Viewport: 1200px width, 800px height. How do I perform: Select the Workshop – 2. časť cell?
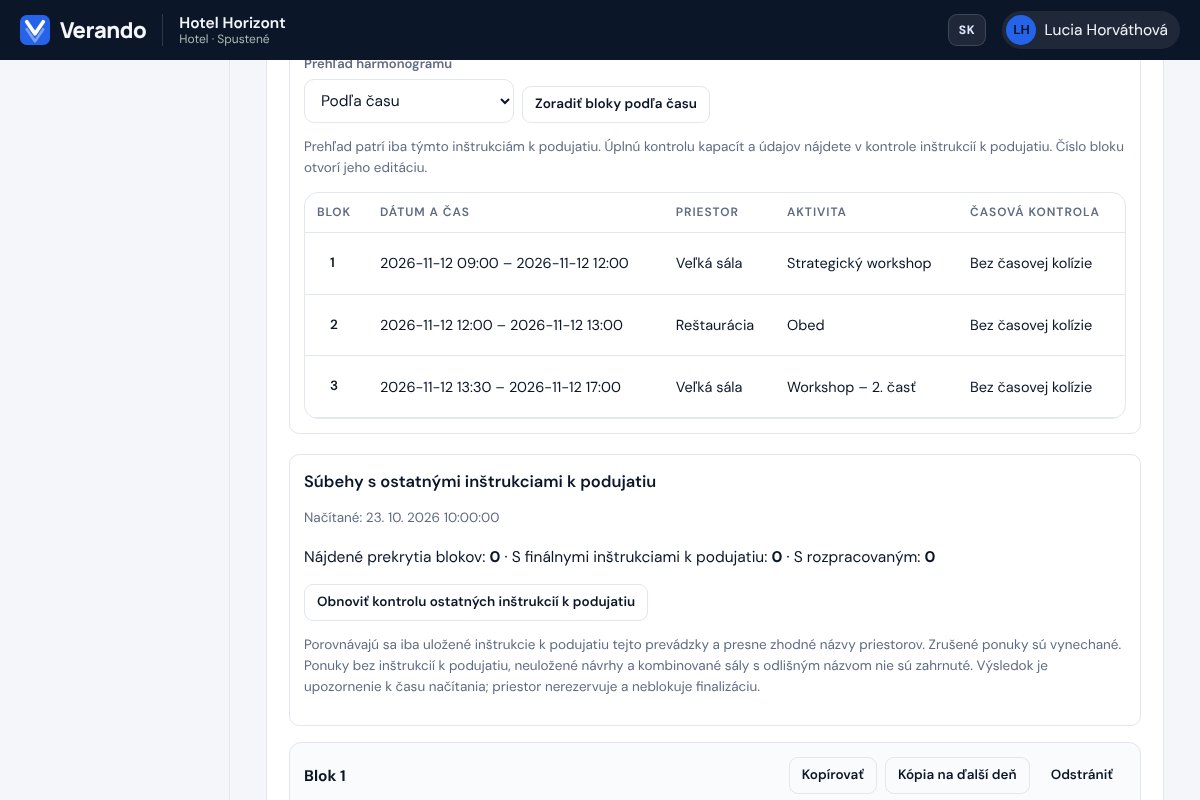point(851,387)
